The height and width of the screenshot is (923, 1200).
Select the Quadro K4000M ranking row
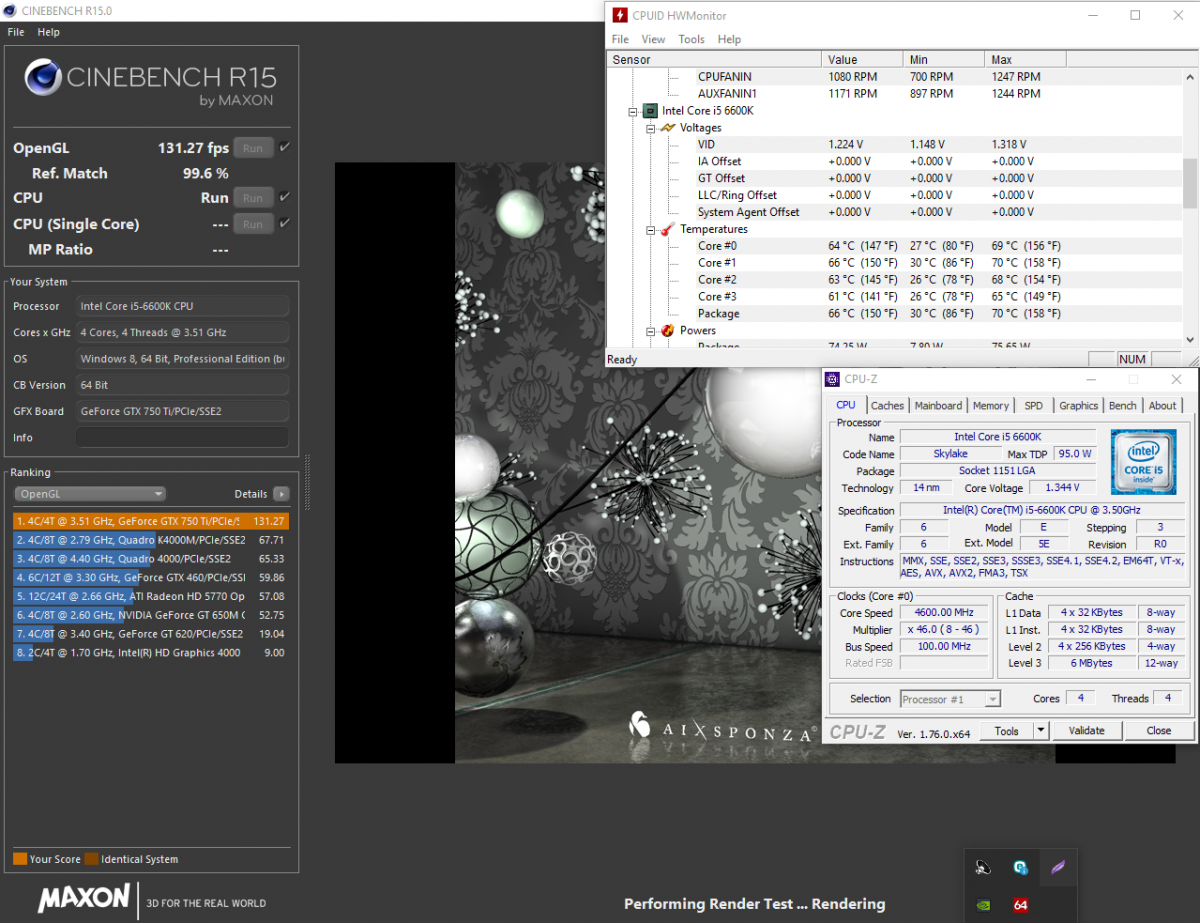(151, 540)
